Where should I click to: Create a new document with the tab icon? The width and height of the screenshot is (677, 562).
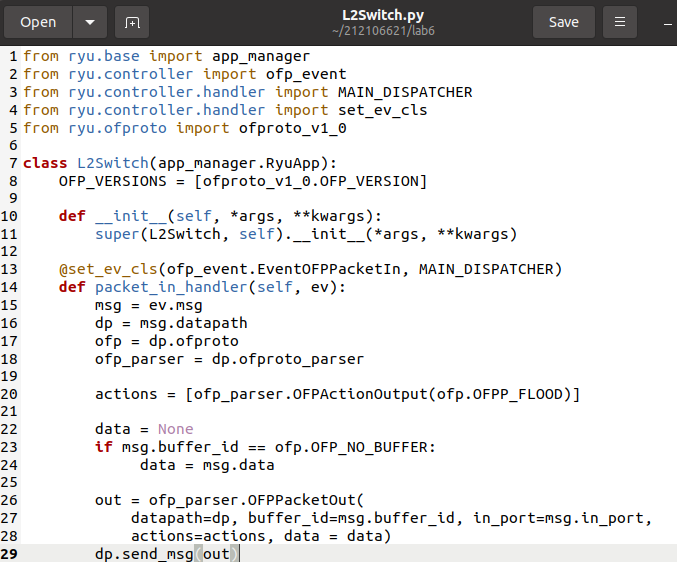pos(131,22)
